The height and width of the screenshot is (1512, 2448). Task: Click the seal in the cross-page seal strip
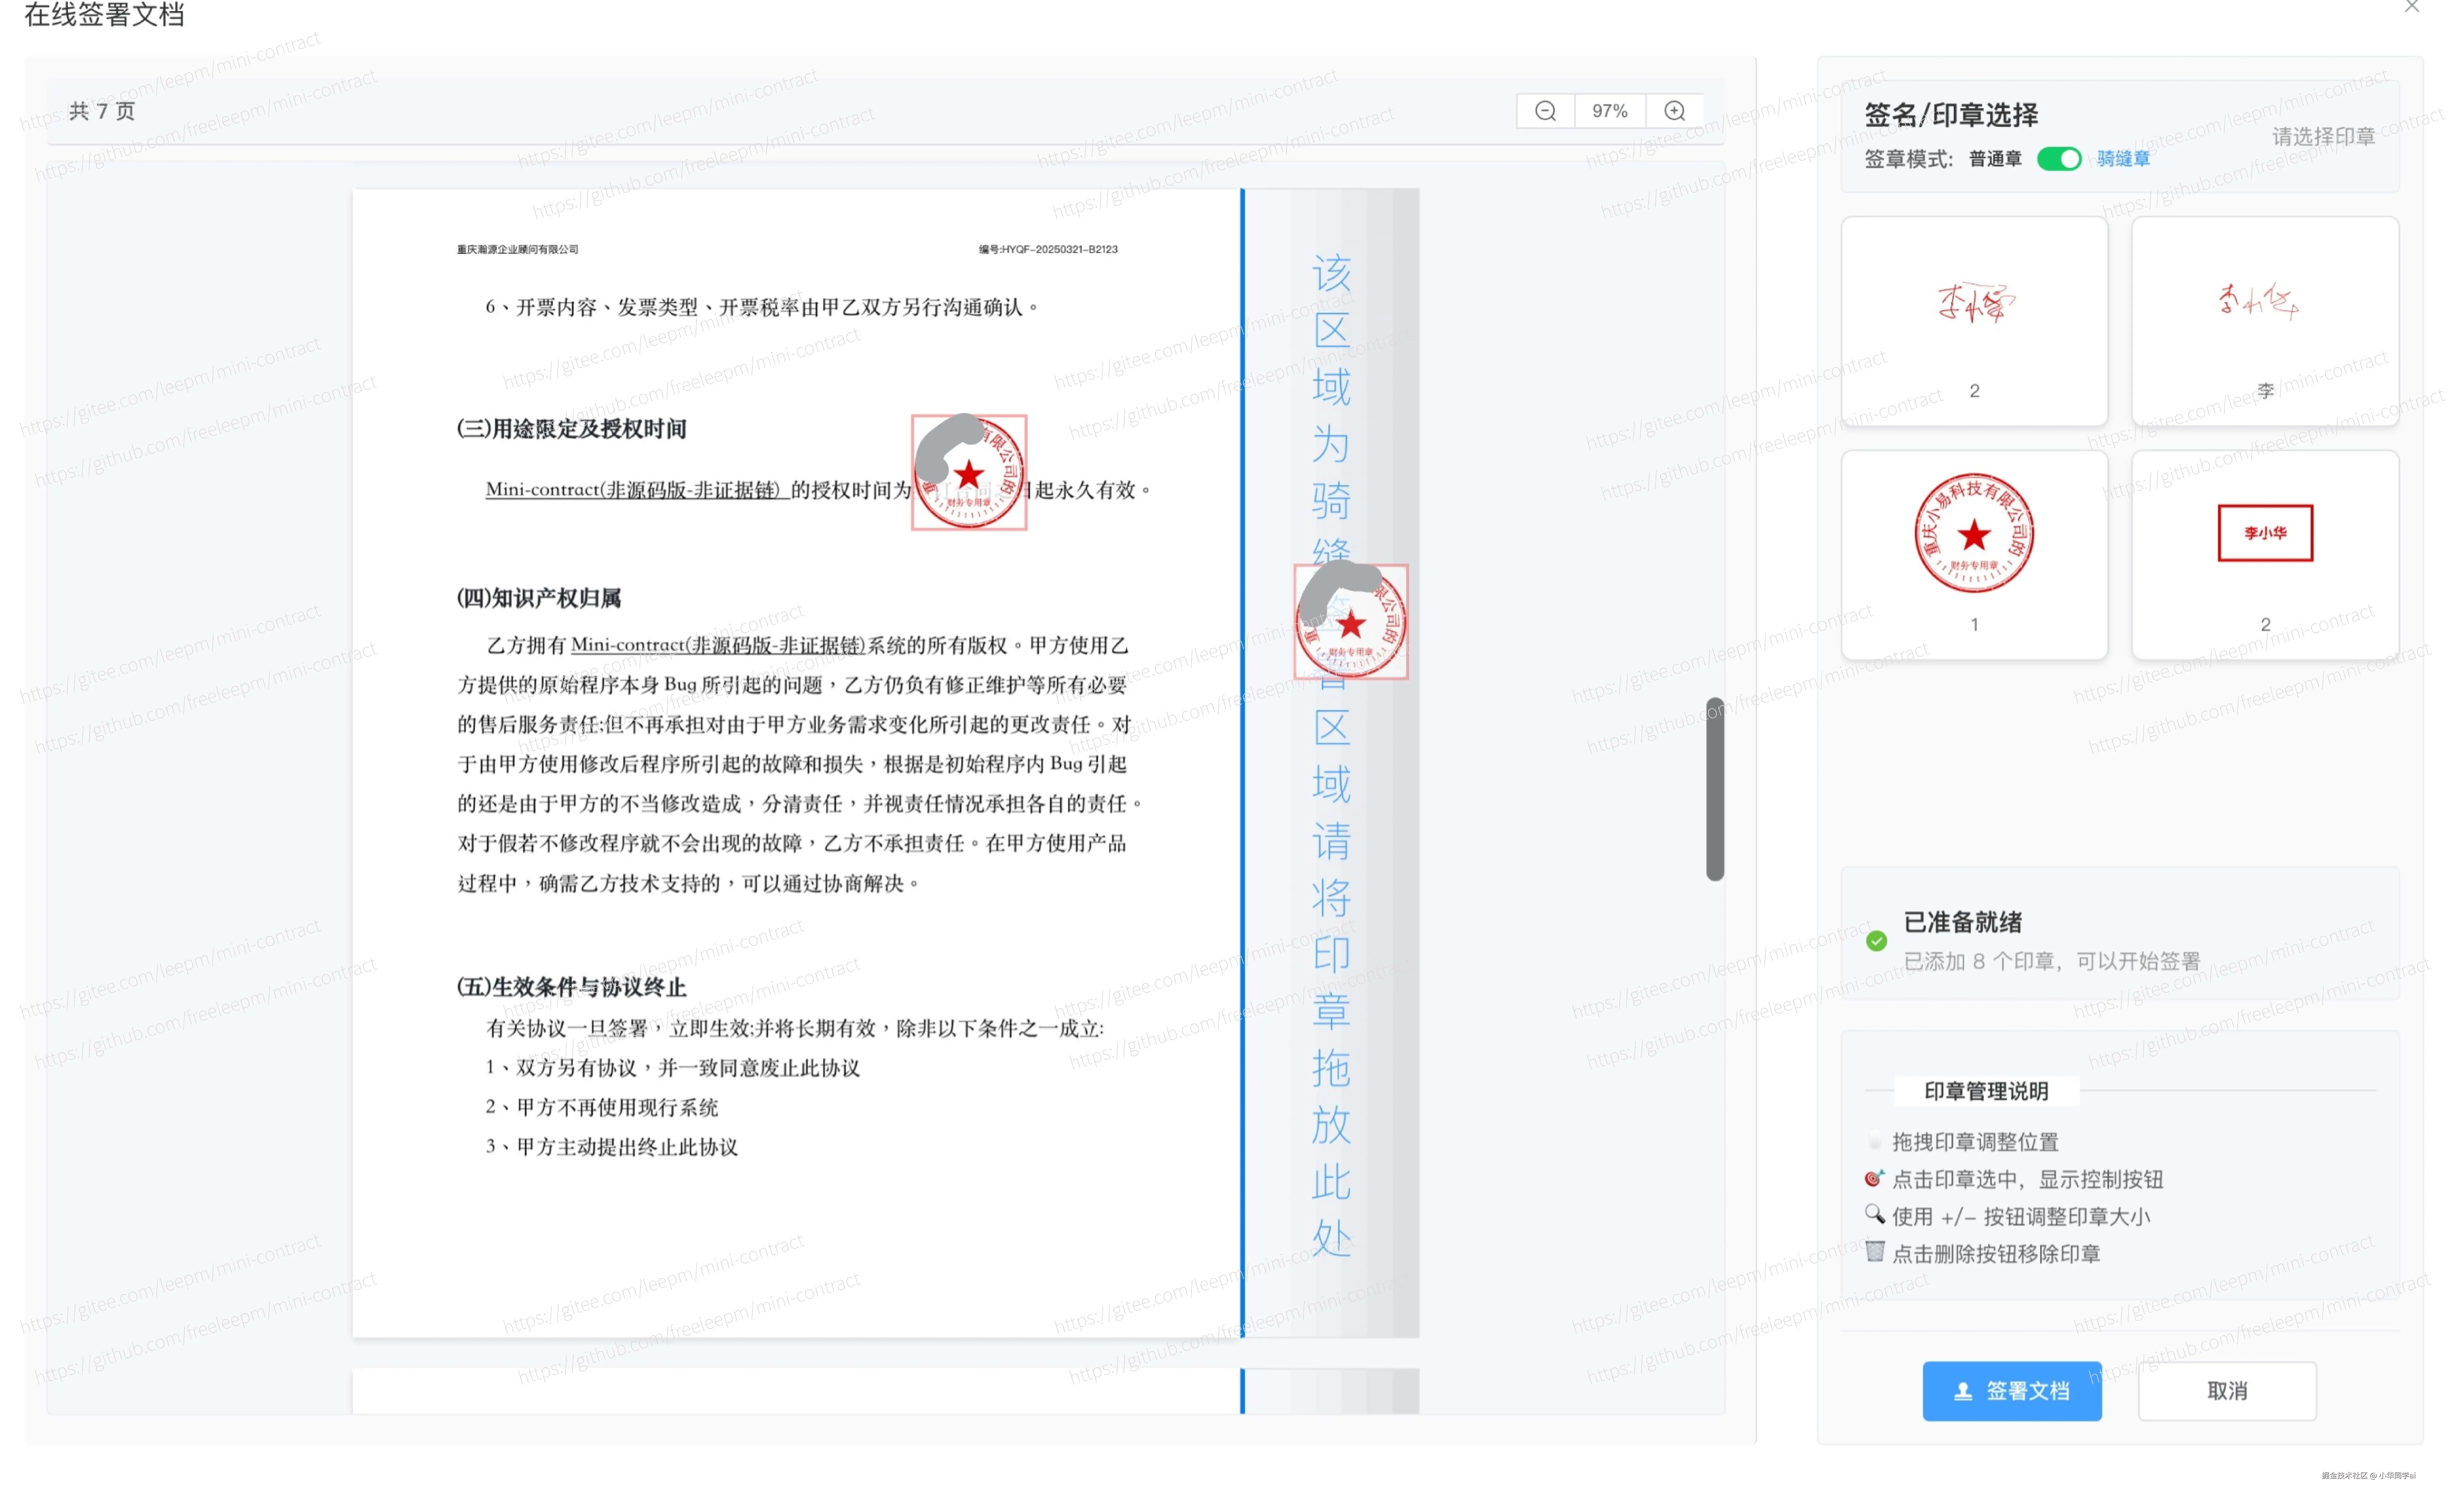(1351, 623)
